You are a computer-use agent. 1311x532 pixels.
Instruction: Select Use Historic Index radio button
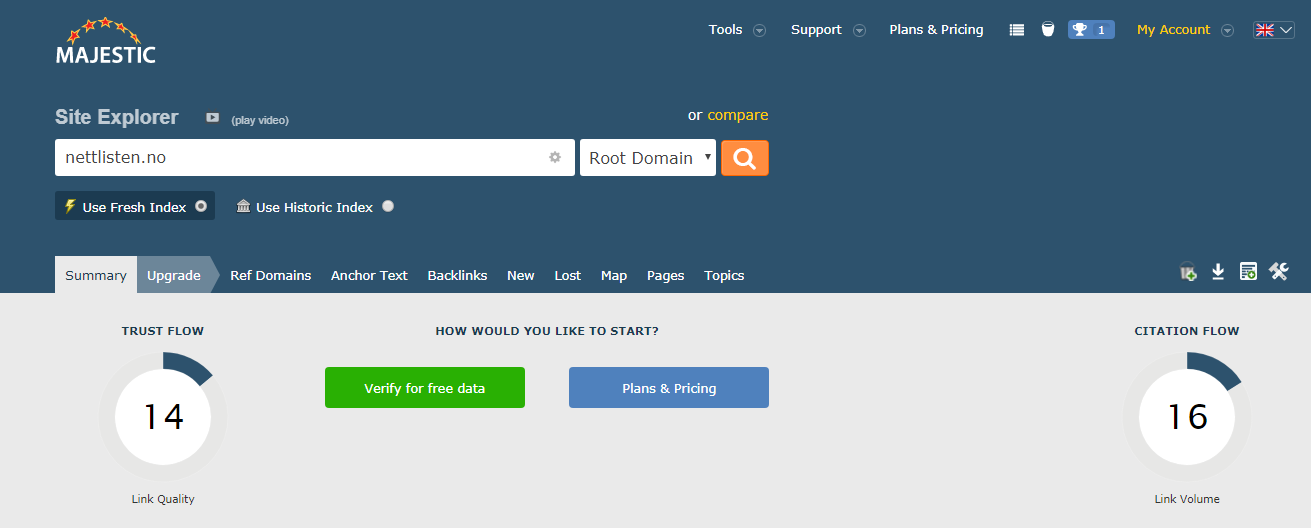[388, 206]
